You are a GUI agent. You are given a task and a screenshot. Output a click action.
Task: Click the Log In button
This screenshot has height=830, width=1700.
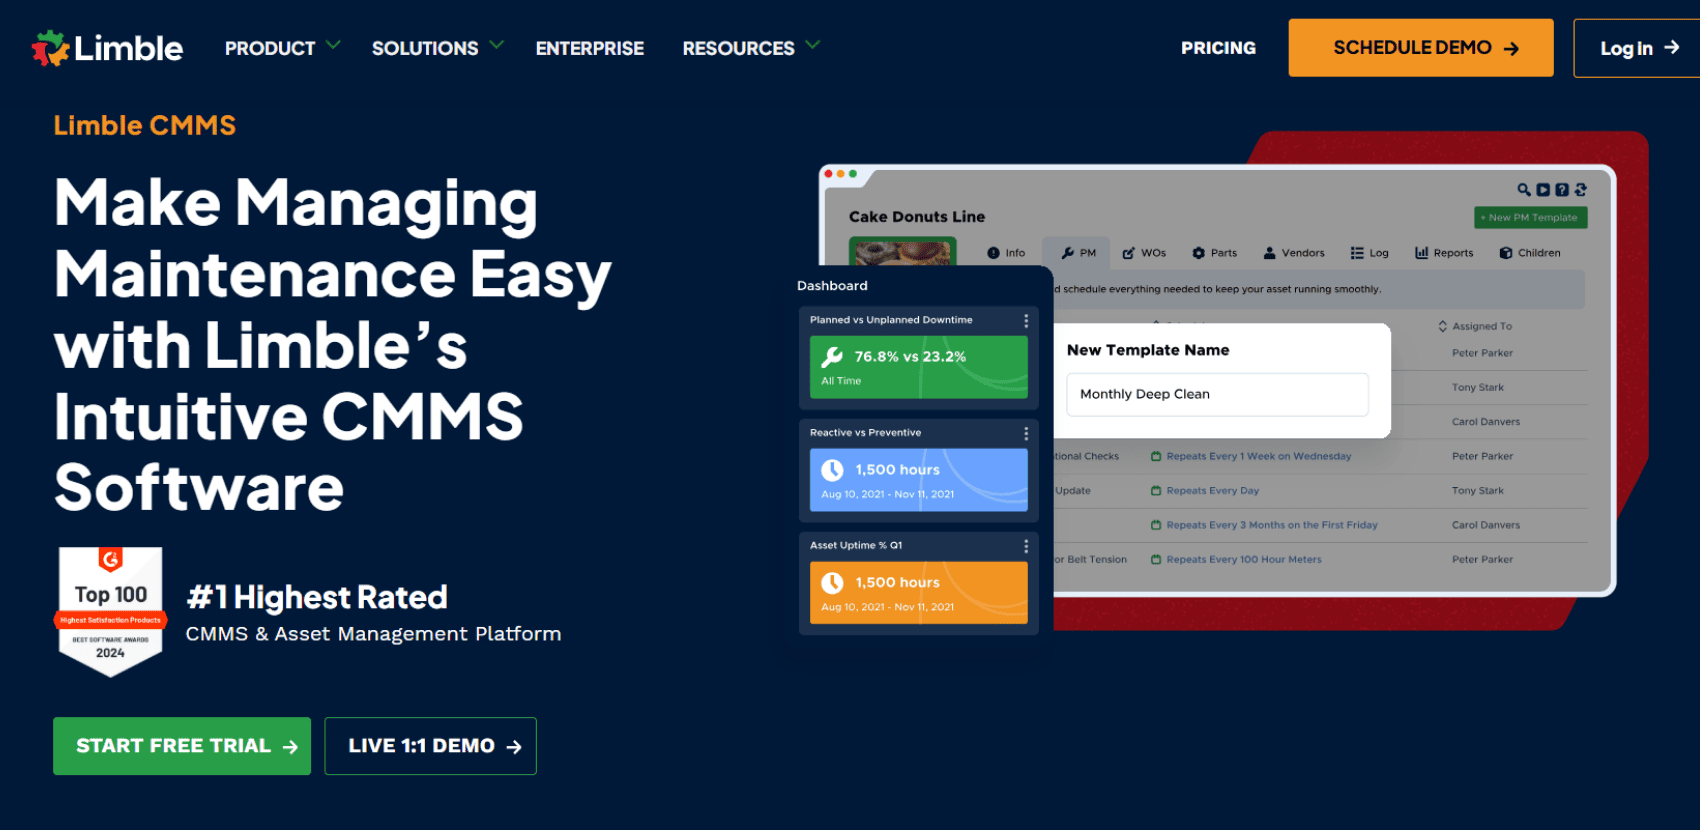[1637, 48]
